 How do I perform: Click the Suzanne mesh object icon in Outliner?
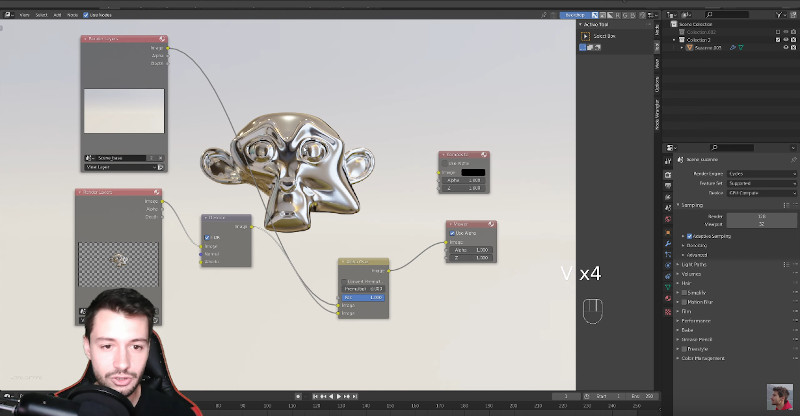click(x=689, y=47)
